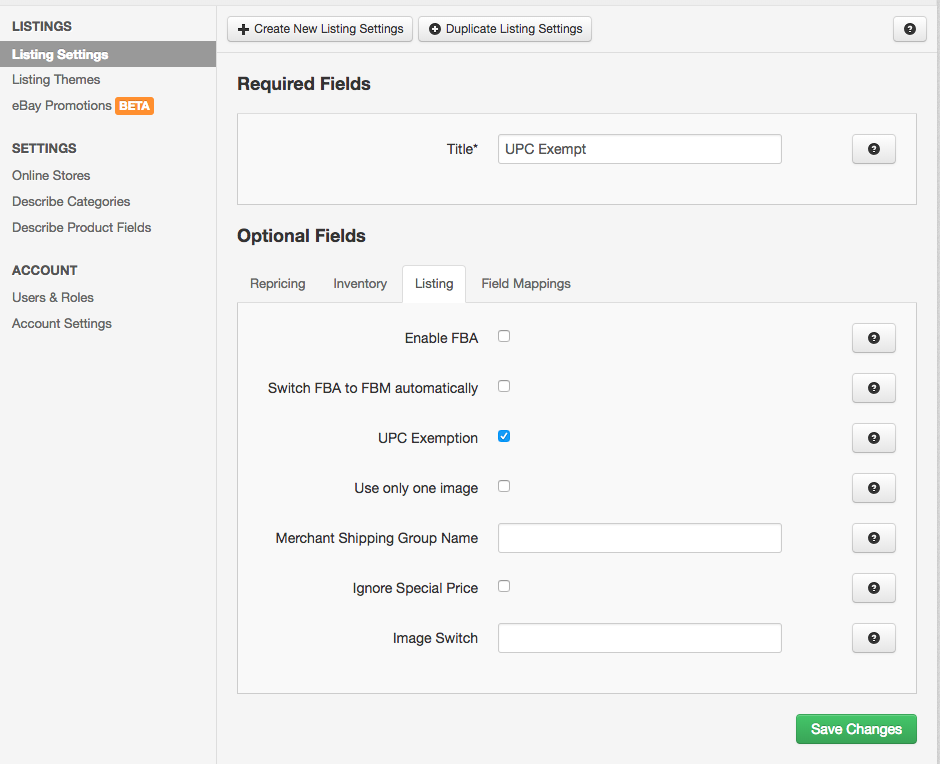
Task: Enable the FBA checkbox
Action: tap(504, 336)
